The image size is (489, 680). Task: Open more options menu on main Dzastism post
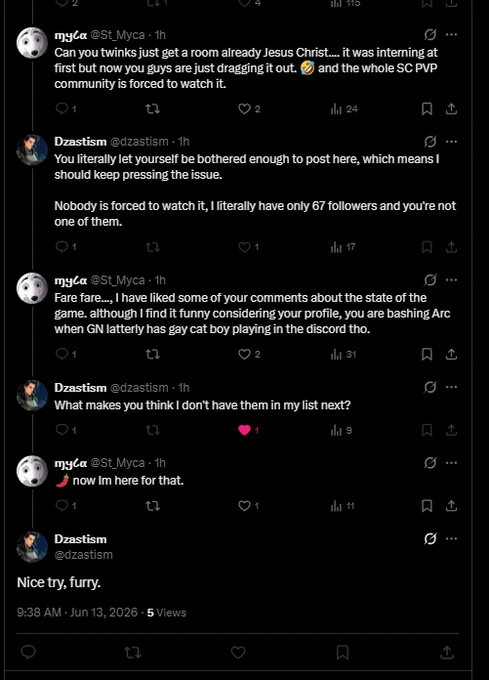click(x=451, y=539)
